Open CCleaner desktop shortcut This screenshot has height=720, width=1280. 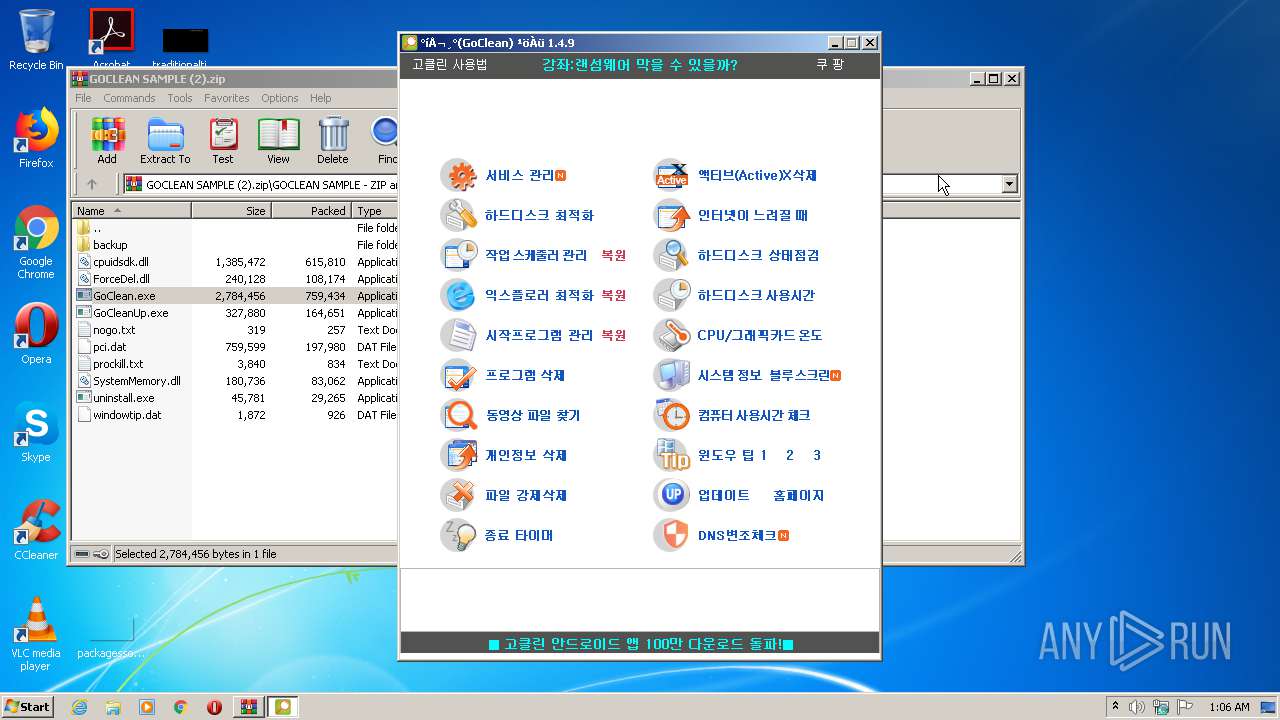click(x=36, y=530)
